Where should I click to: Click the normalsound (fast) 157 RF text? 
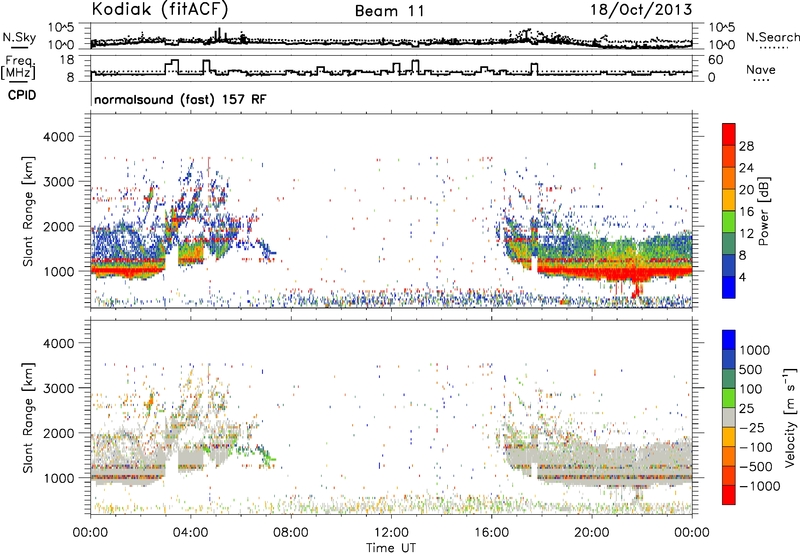tap(180, 99)
